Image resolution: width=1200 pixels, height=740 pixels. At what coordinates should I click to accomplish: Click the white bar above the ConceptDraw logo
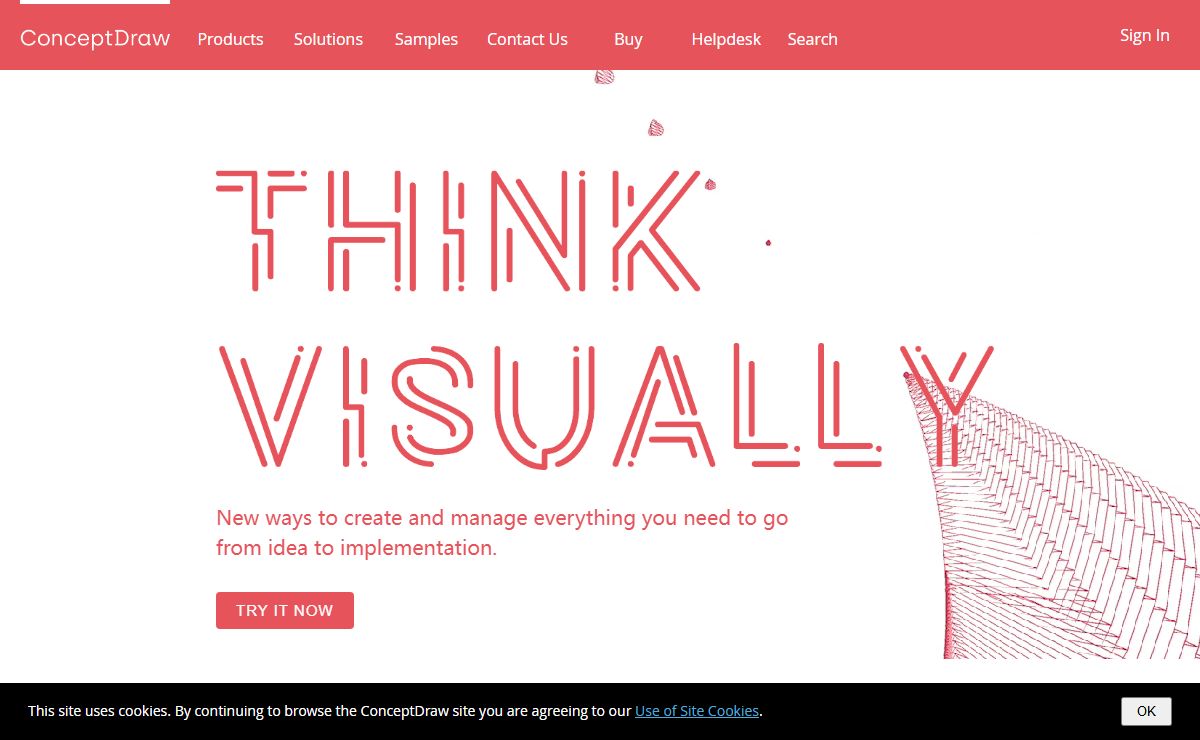[95, 2]
